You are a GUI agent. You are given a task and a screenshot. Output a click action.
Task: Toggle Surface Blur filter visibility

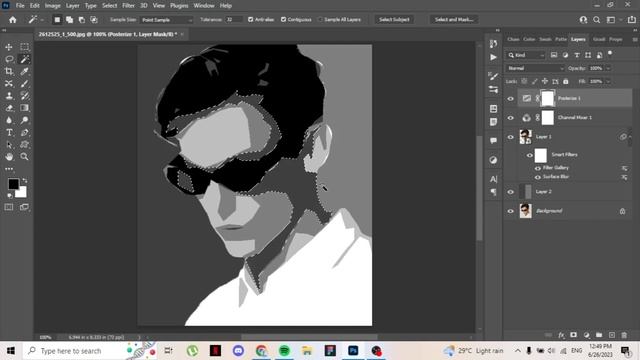click(538, 177)
